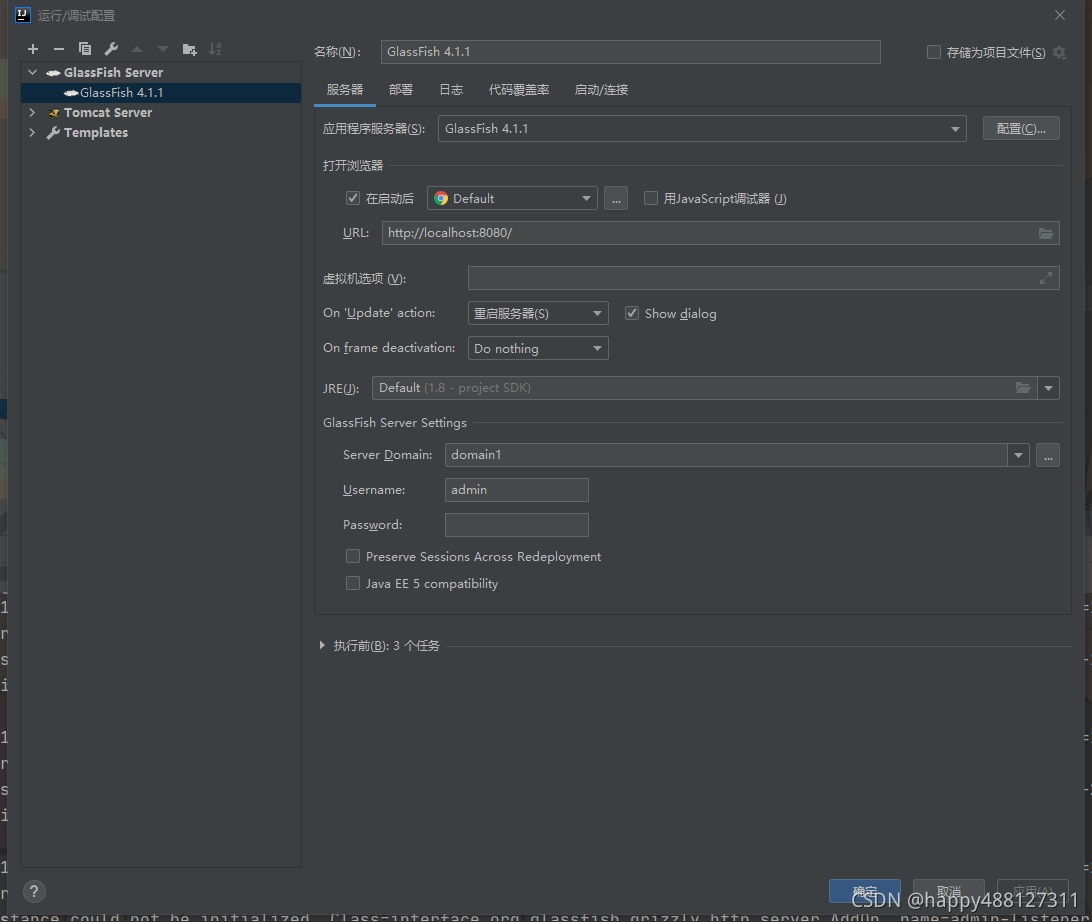The image size is (1092, 922).
Task: Enable Preserve Sessions Across Redeployment
Action: click(x=353, y=556)
